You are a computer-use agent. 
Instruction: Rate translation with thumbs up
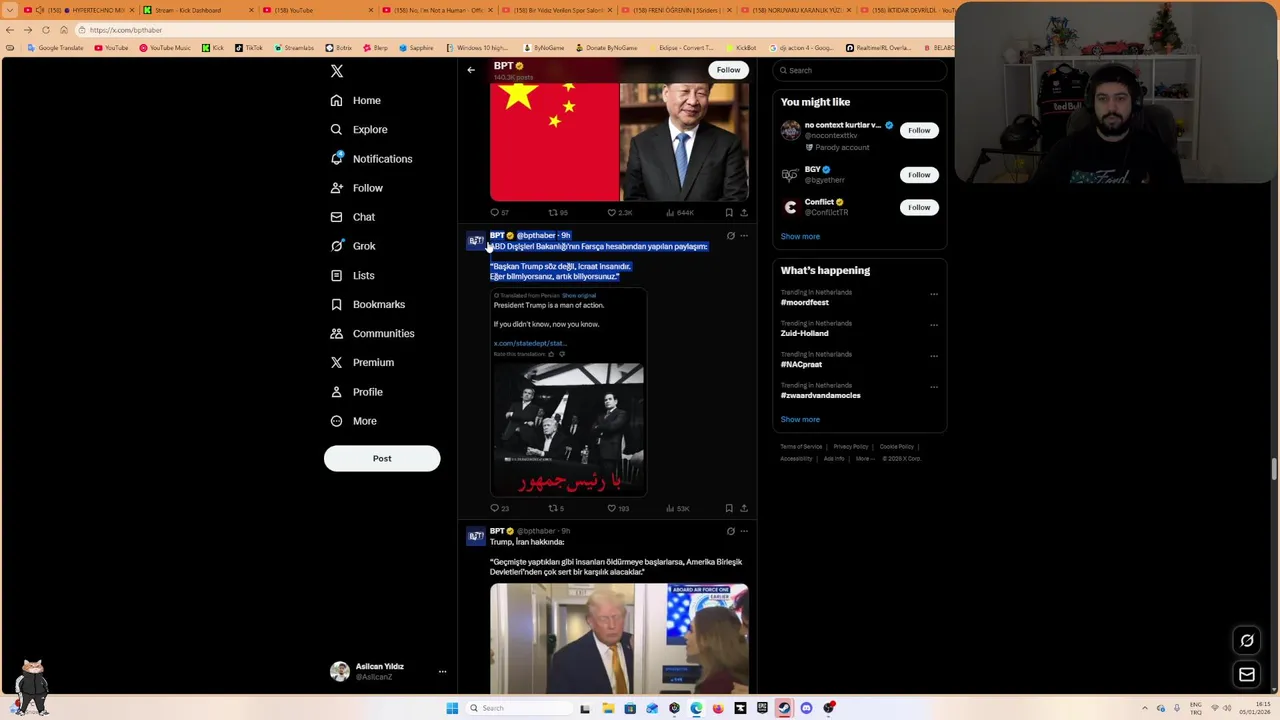pyautogui.click(x=551, y=354)
